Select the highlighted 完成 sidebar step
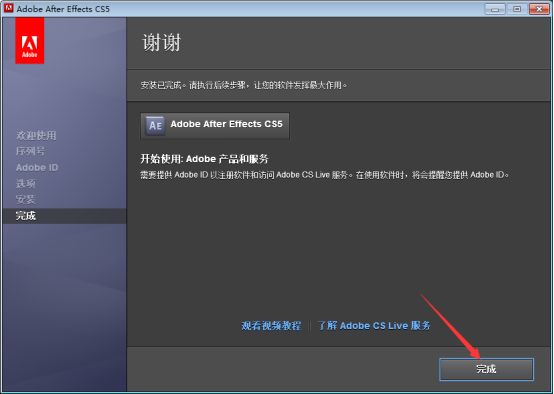Image resolution: width=554 pixels, height=394 pixels. pos(64,216)
